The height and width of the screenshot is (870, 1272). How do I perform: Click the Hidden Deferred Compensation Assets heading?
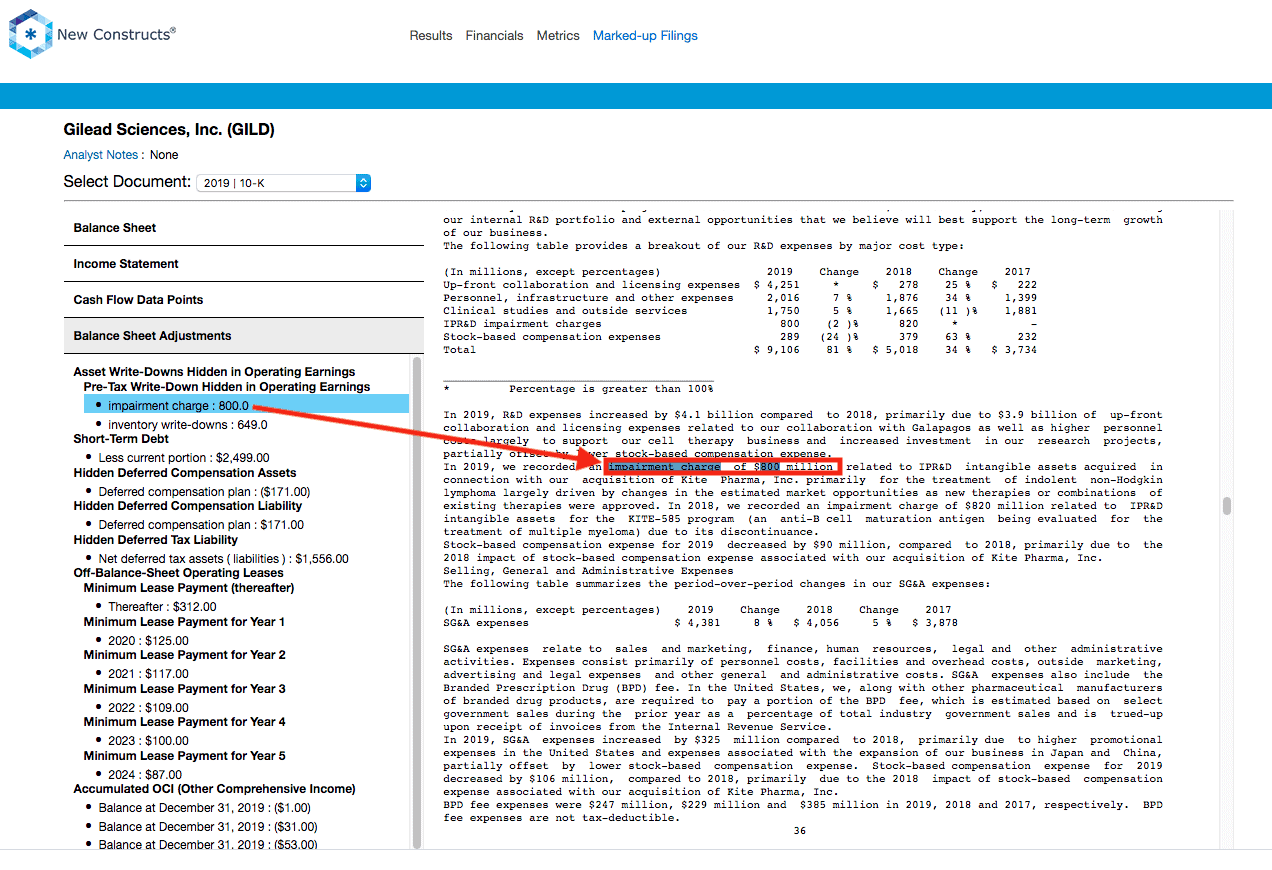pos(185,473)
